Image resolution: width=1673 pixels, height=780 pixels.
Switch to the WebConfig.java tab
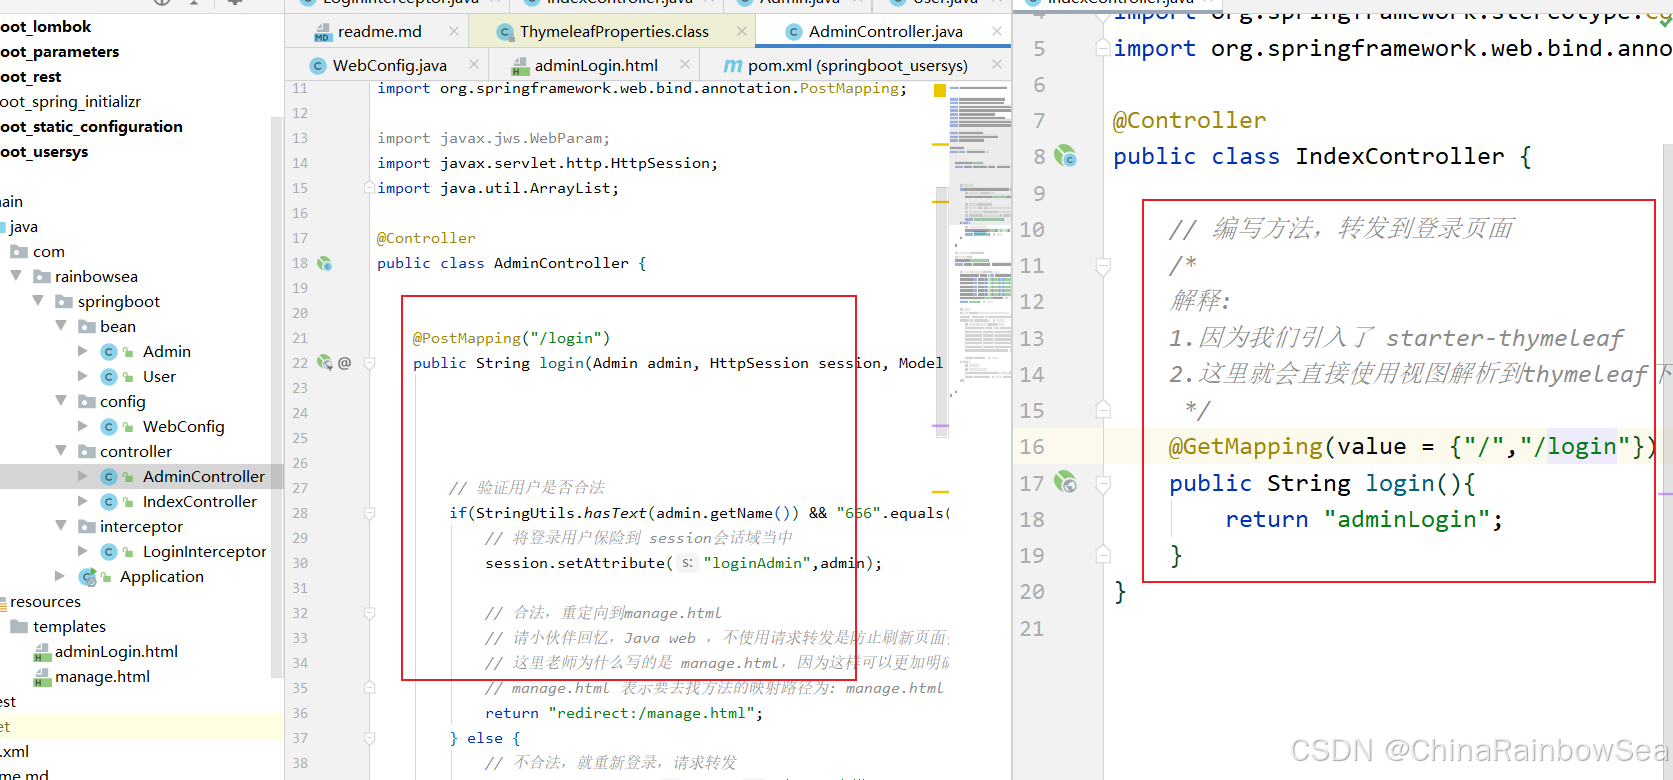pyautogui.click(x=389, y=66)
